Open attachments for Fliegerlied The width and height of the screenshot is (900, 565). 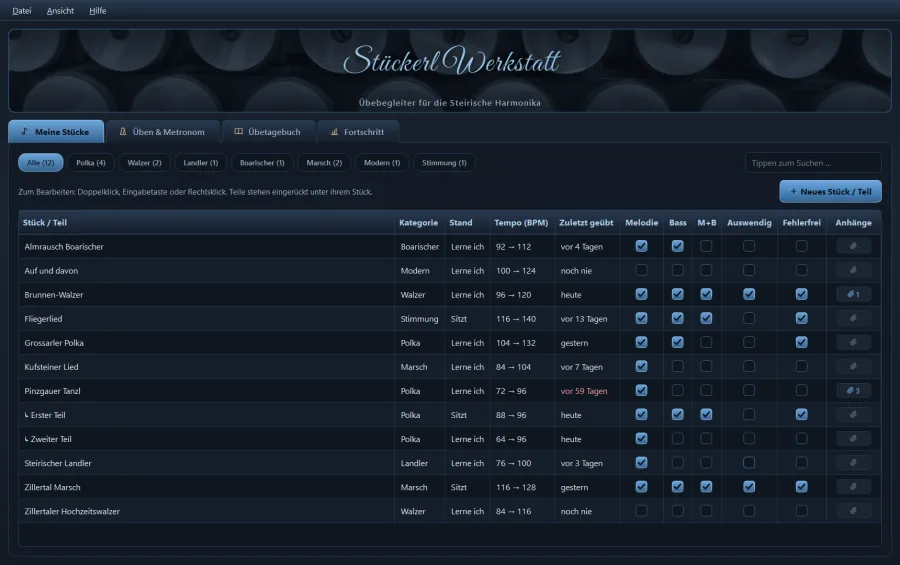(x=854, y=319)
